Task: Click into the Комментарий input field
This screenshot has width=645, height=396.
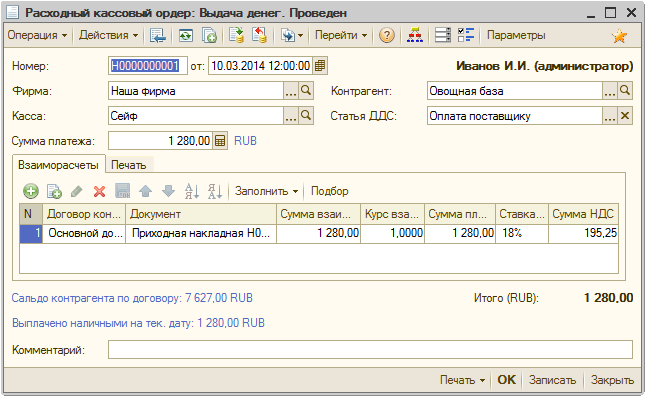Action: (x=370, y=350)
